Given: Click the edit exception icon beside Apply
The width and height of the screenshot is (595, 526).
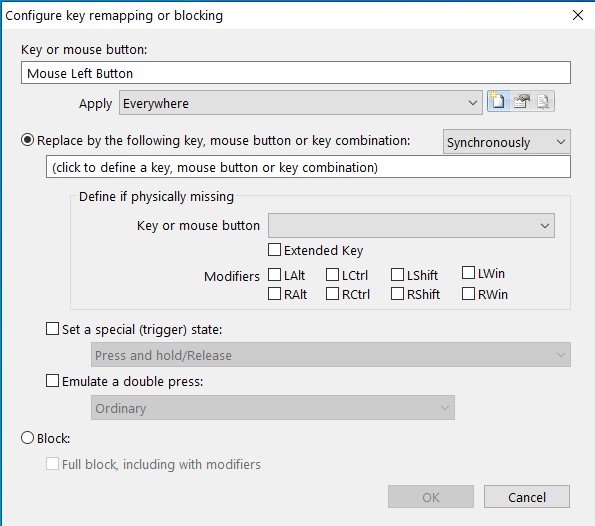Looking at the screenshot, I should 521,101.
